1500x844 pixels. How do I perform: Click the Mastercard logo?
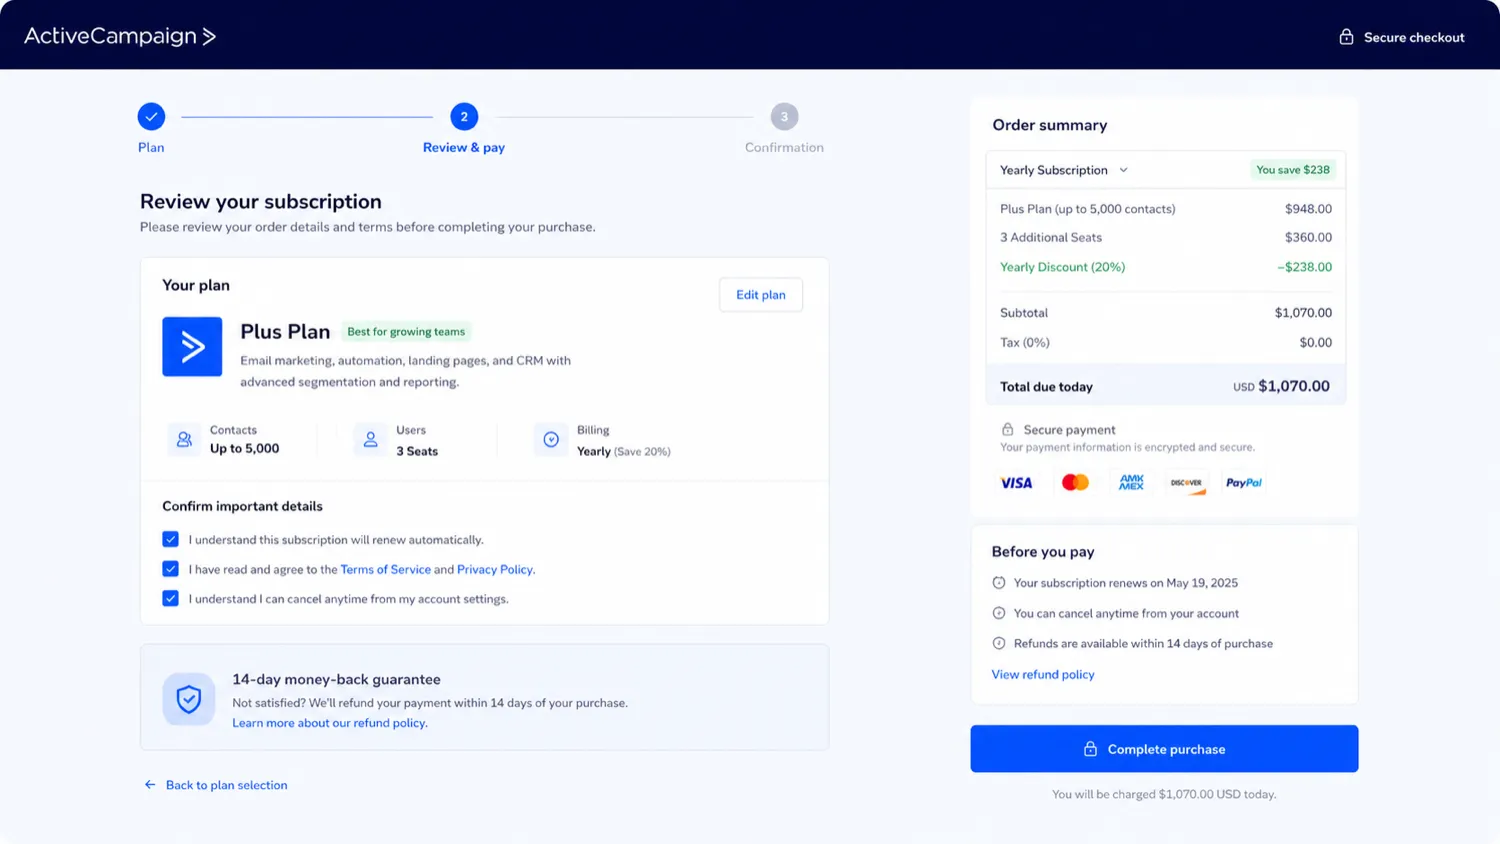tap(1075, 483)
